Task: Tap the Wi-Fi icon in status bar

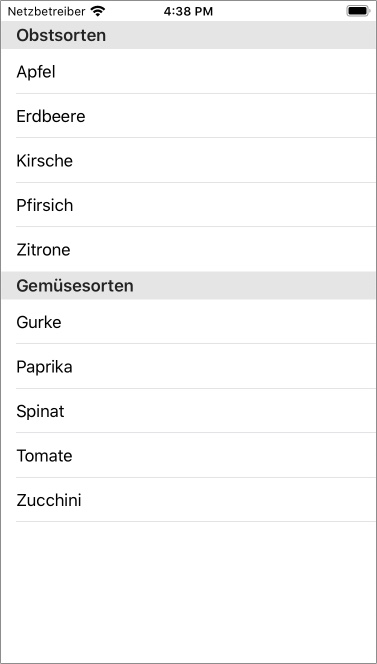Action: coord(98,11)
